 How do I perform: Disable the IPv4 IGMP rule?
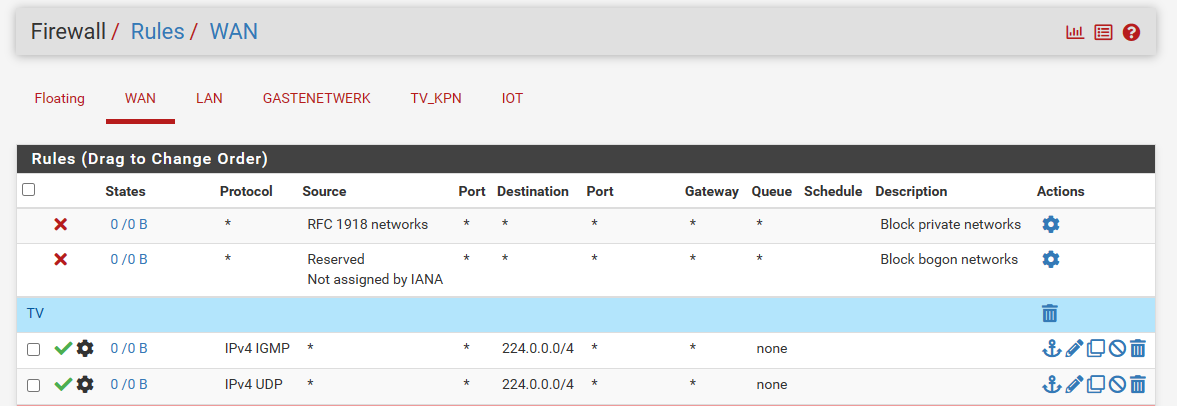pyautogui.click(x=1117, y=348)
